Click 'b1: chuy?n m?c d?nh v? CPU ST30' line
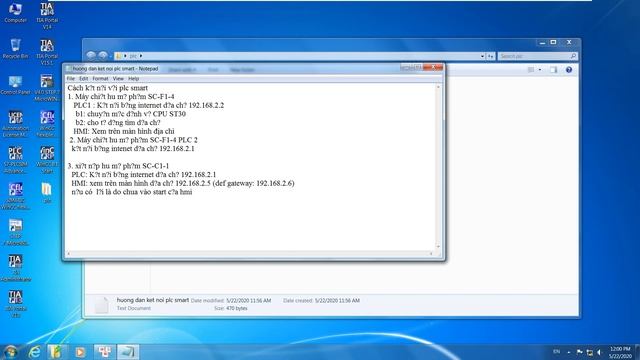 coord(131,114)
